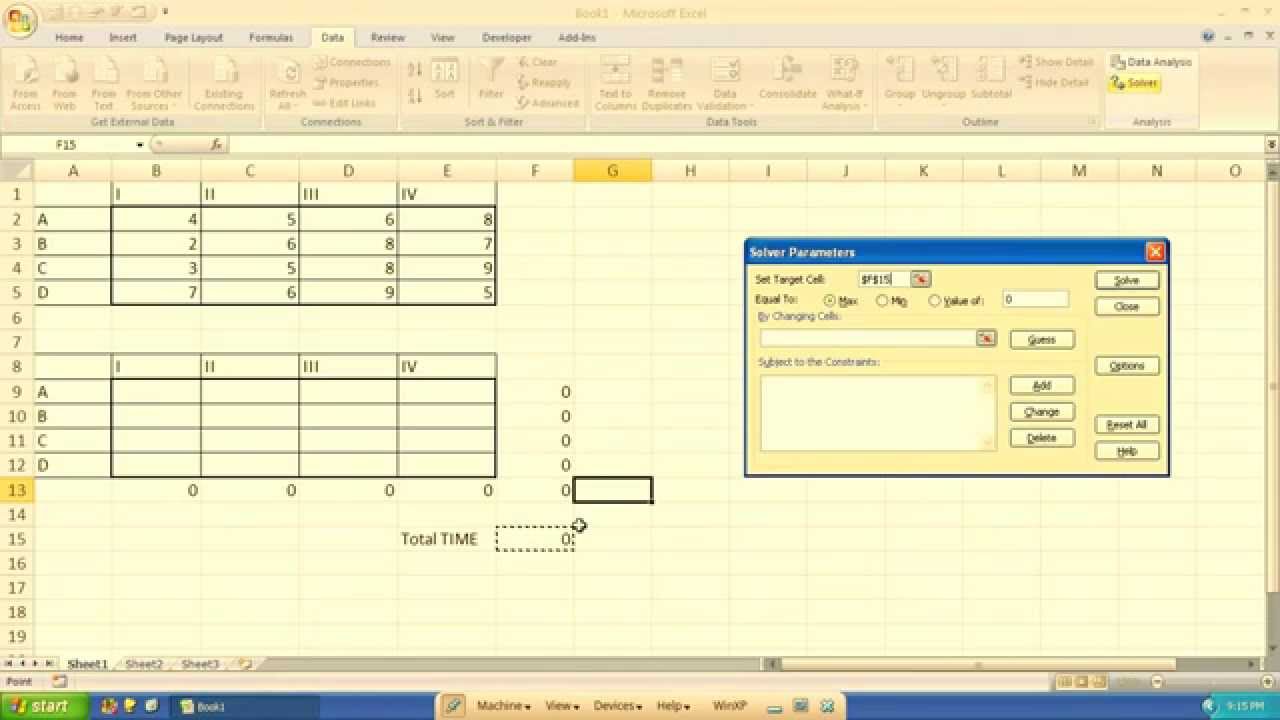This screenshot has height=720, width=1280.
Task: Open Refresh All dropdown
Action: coord(287,84)
